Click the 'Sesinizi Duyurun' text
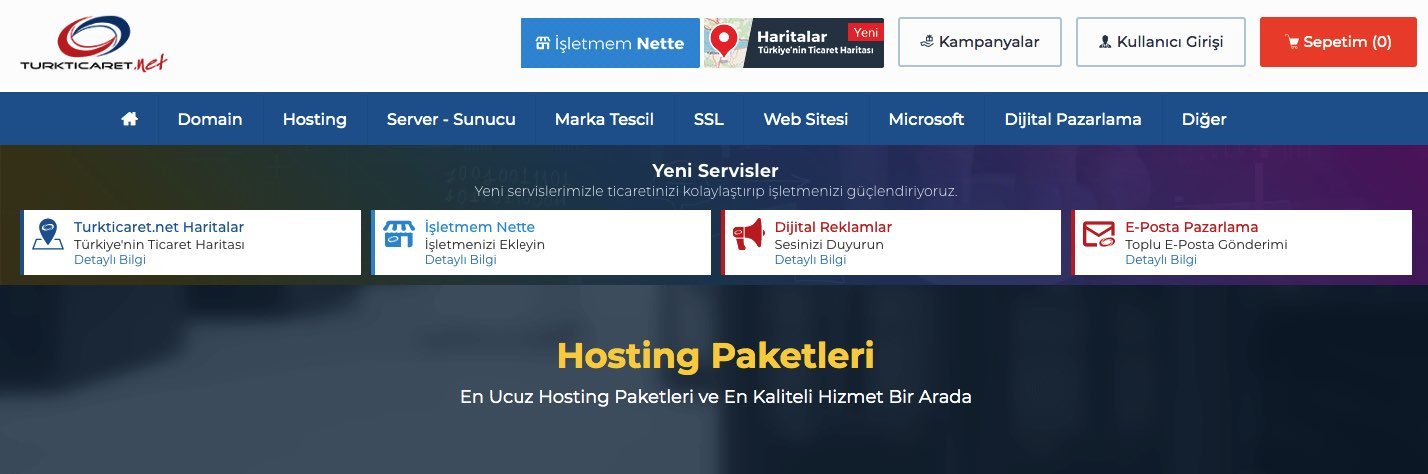The image size is (1428, 474). coord(829,244)
